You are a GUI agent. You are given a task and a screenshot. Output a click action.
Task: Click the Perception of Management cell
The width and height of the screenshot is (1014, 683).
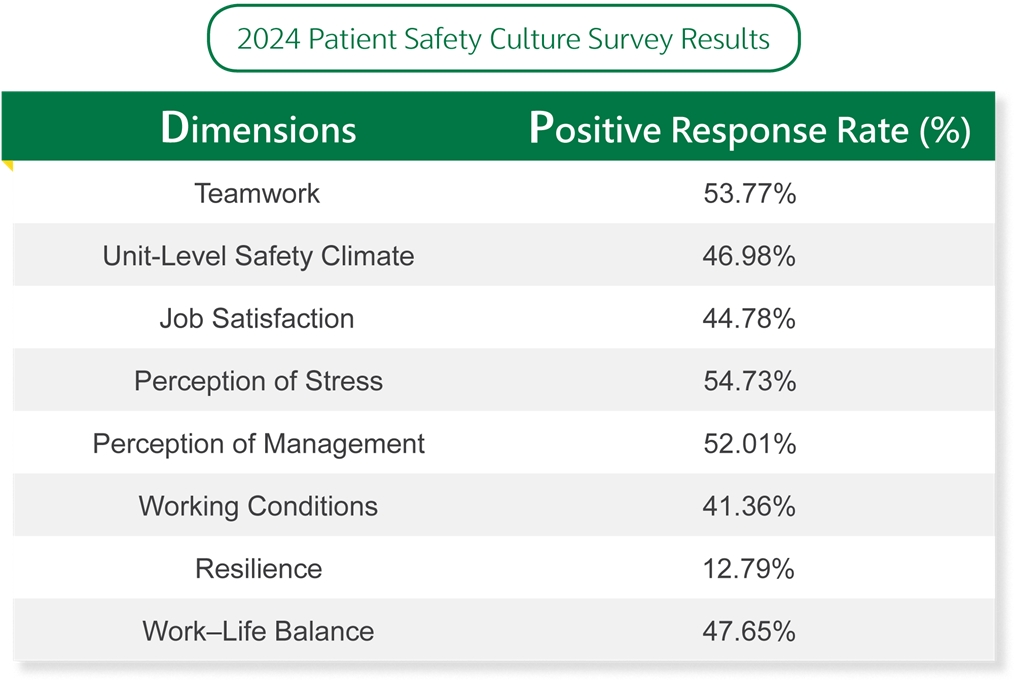(x=258, y=444)
